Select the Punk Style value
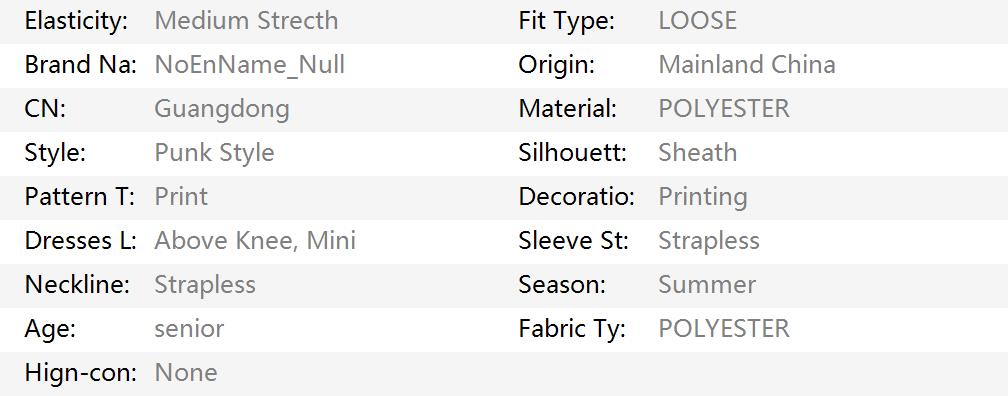This screenshot has width=1008, height=396. pos(214,153)
